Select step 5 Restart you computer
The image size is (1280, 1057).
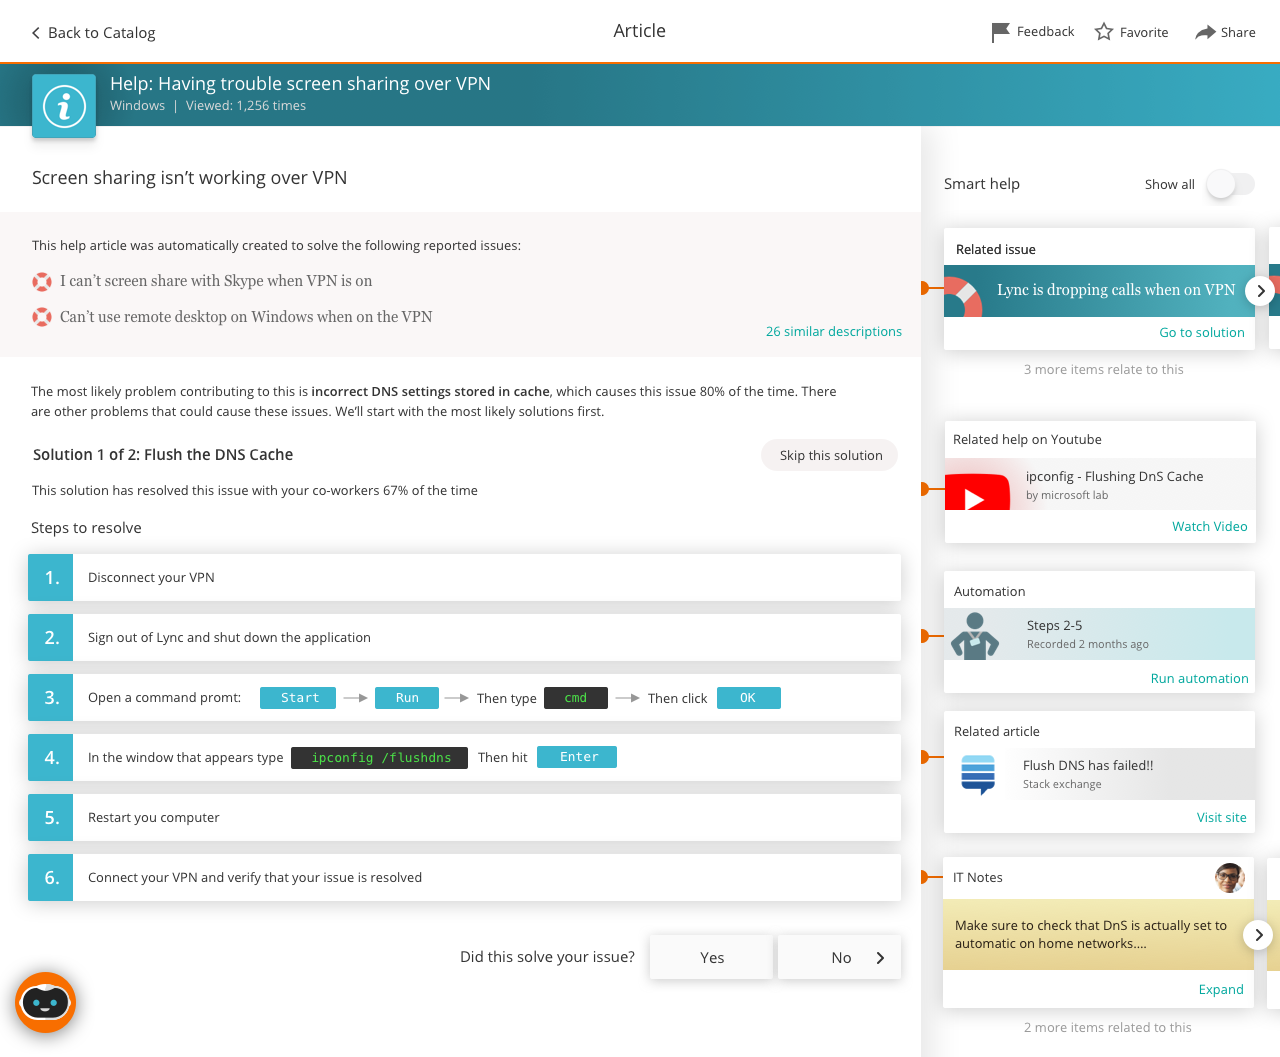[464, 818]
